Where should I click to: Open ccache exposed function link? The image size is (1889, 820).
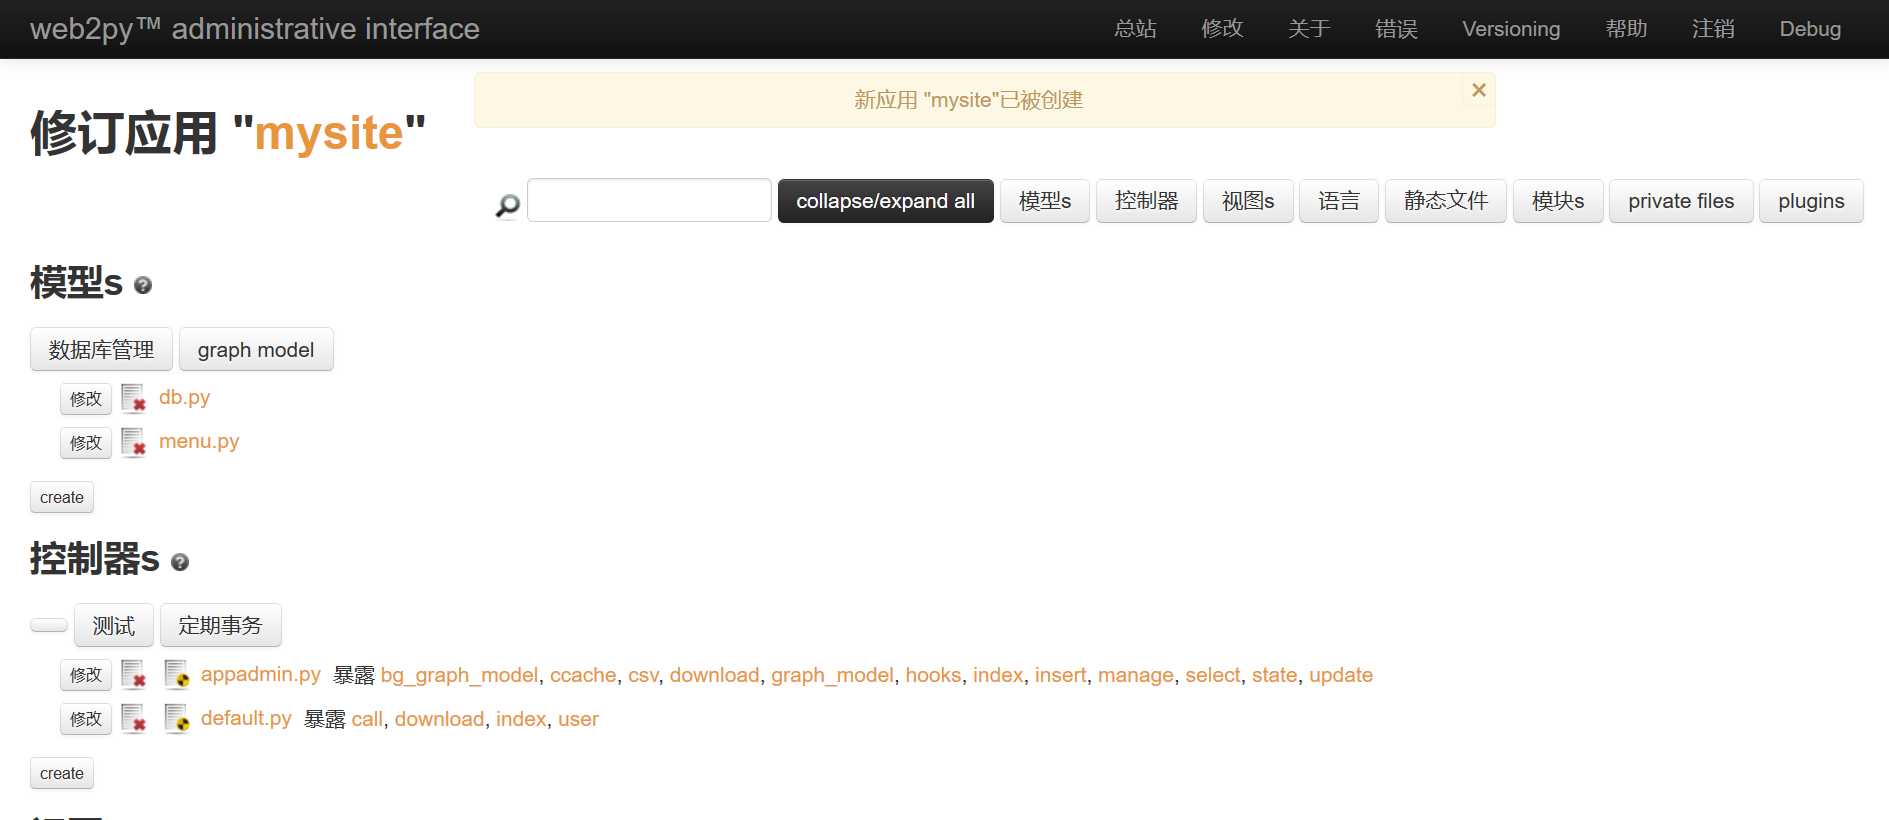tap(583, 675)
